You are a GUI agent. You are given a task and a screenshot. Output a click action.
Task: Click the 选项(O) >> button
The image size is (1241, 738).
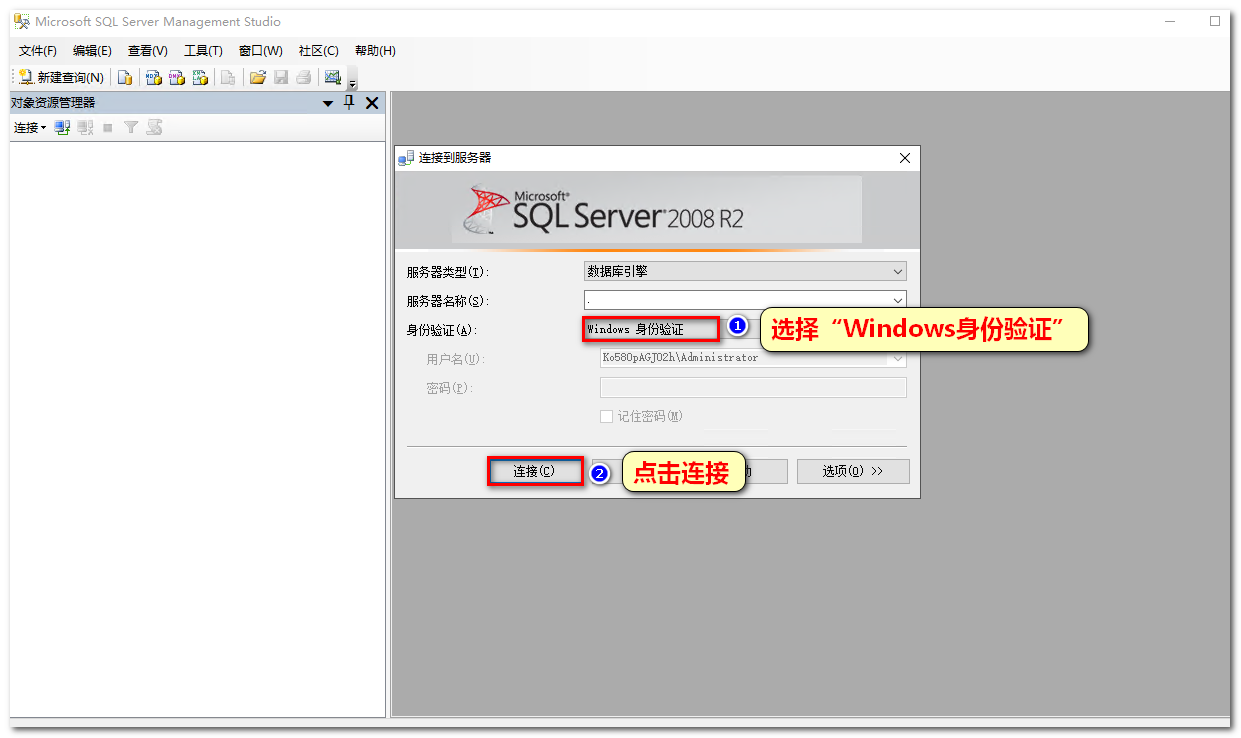(x=852, y=471)
